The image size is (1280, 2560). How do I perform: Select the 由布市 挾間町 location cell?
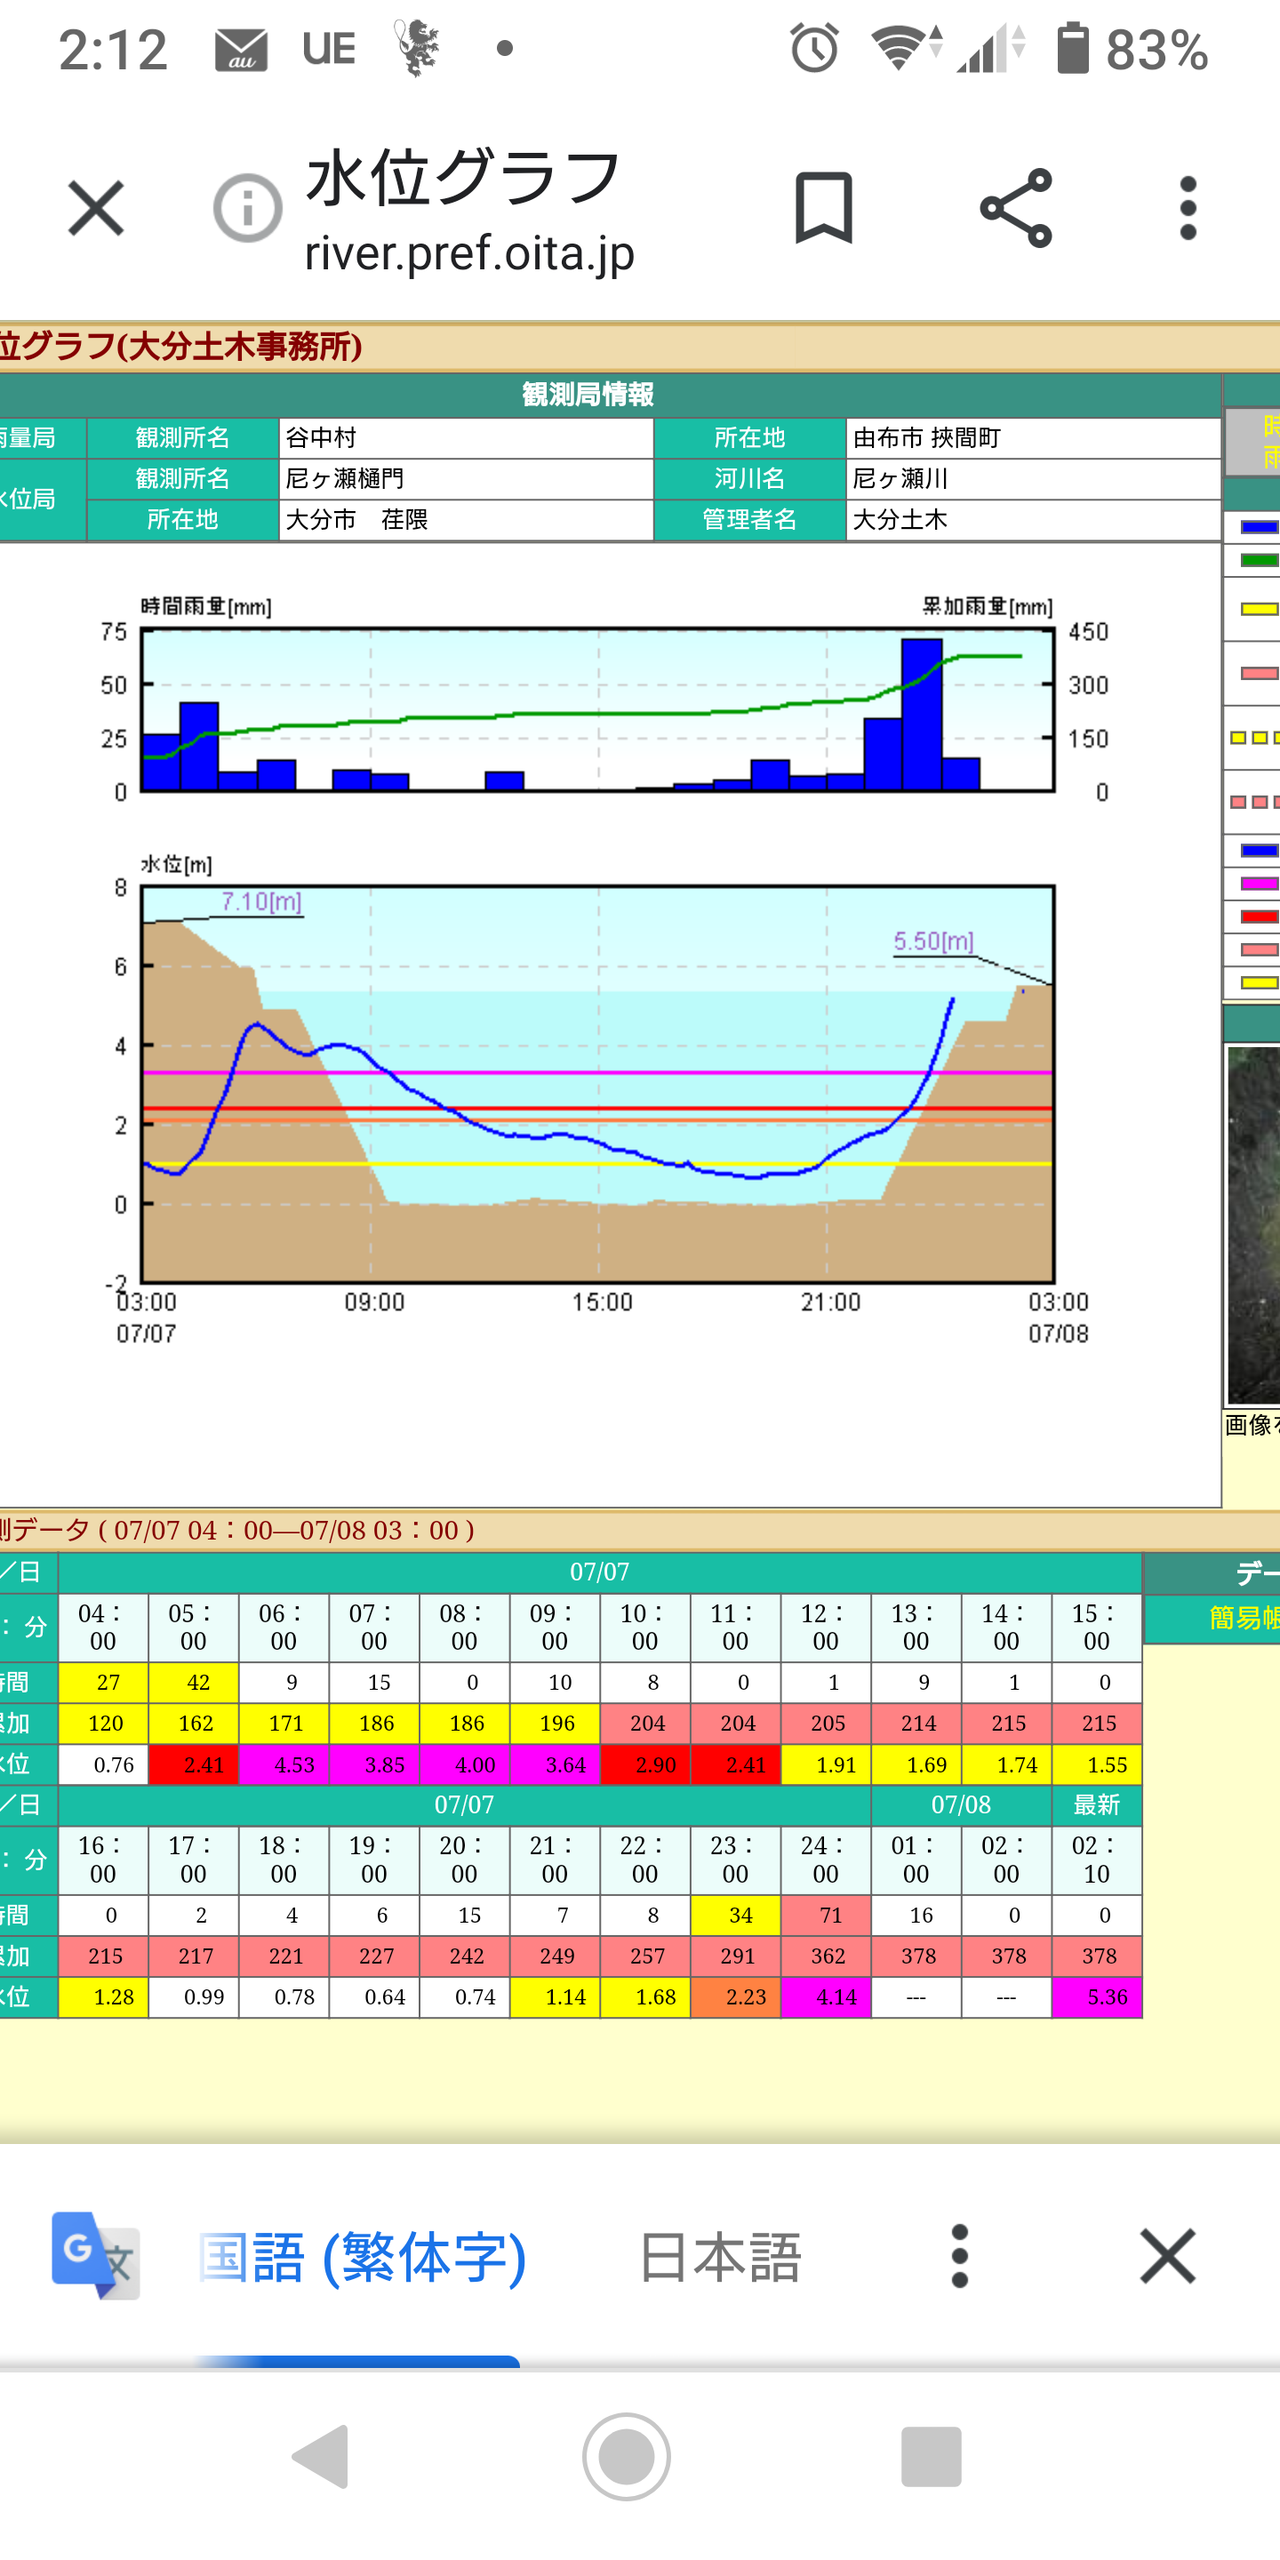(x=1033, y=438)
